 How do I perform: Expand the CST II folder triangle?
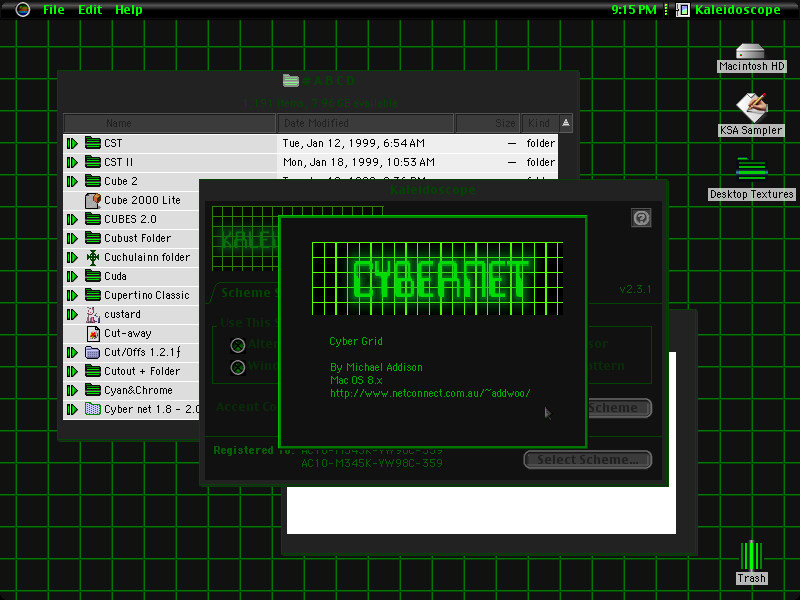tap(72, 162)
